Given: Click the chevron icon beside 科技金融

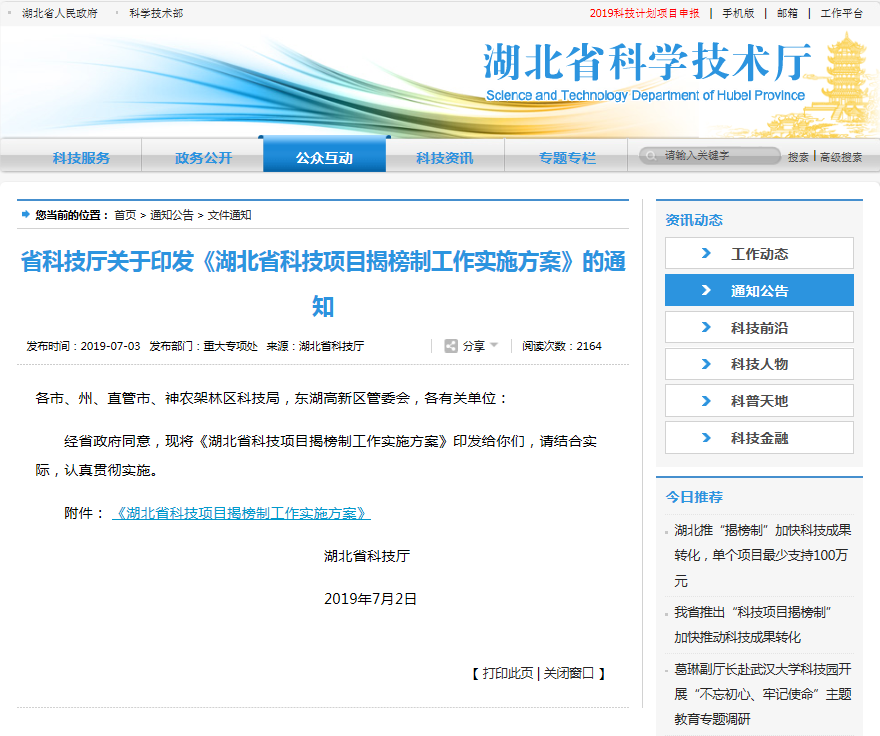Looking at the screenshot, I should [x=707, y=438].
